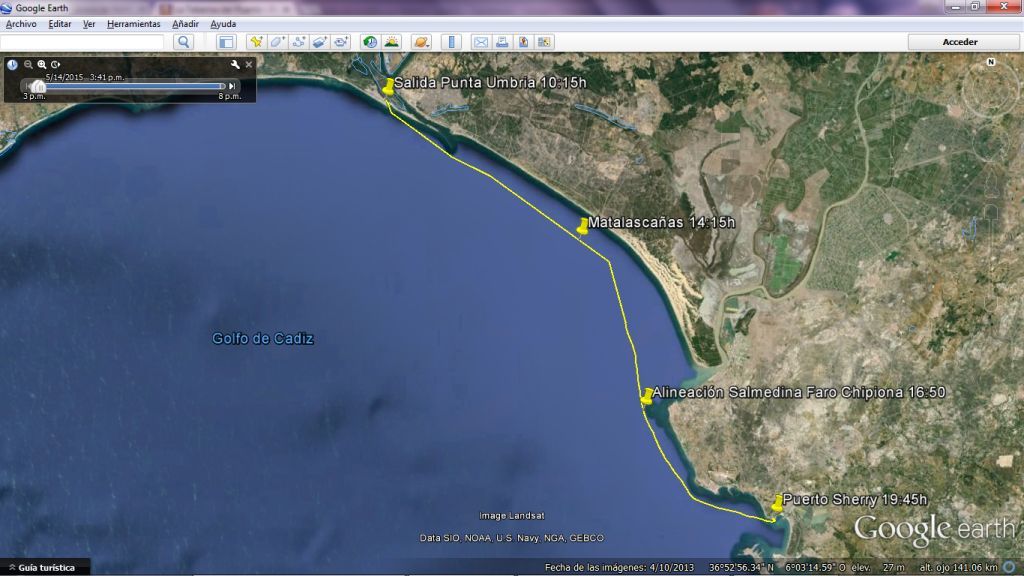Click the Acceder sign-in button
Image resolution: width=1024 pixels, height=576 pixels.
(x=960, y=42)
